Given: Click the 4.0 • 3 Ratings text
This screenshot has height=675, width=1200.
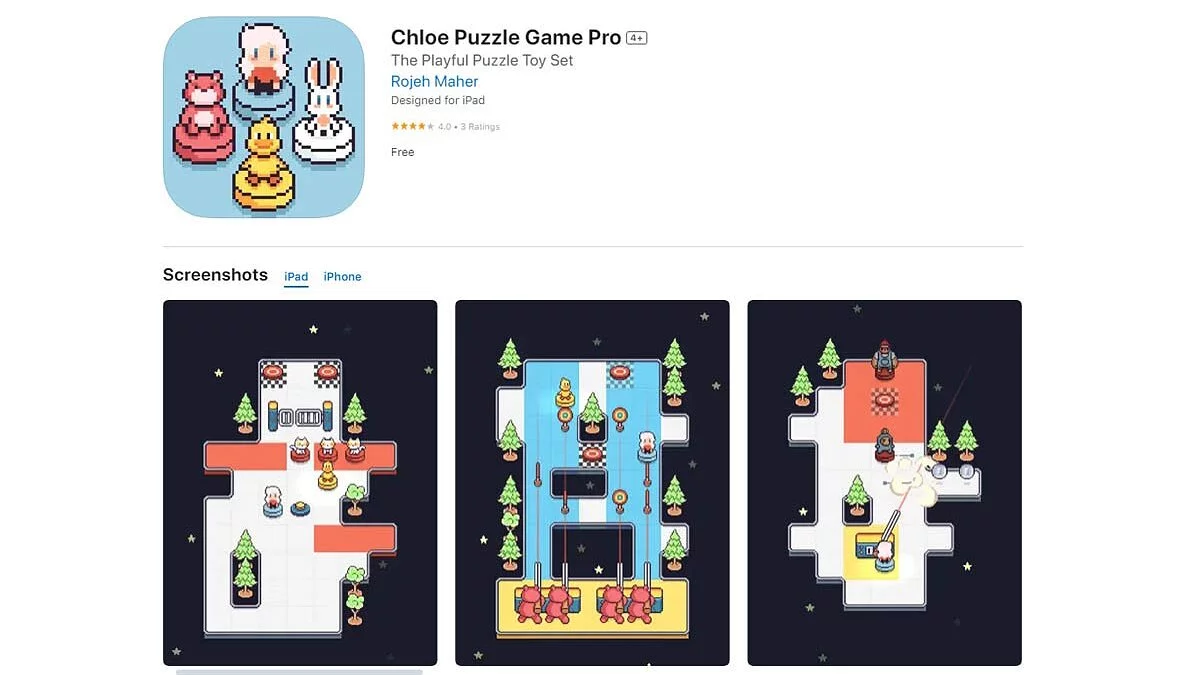Looking at the screenshot, I should (x=469, y=127).
